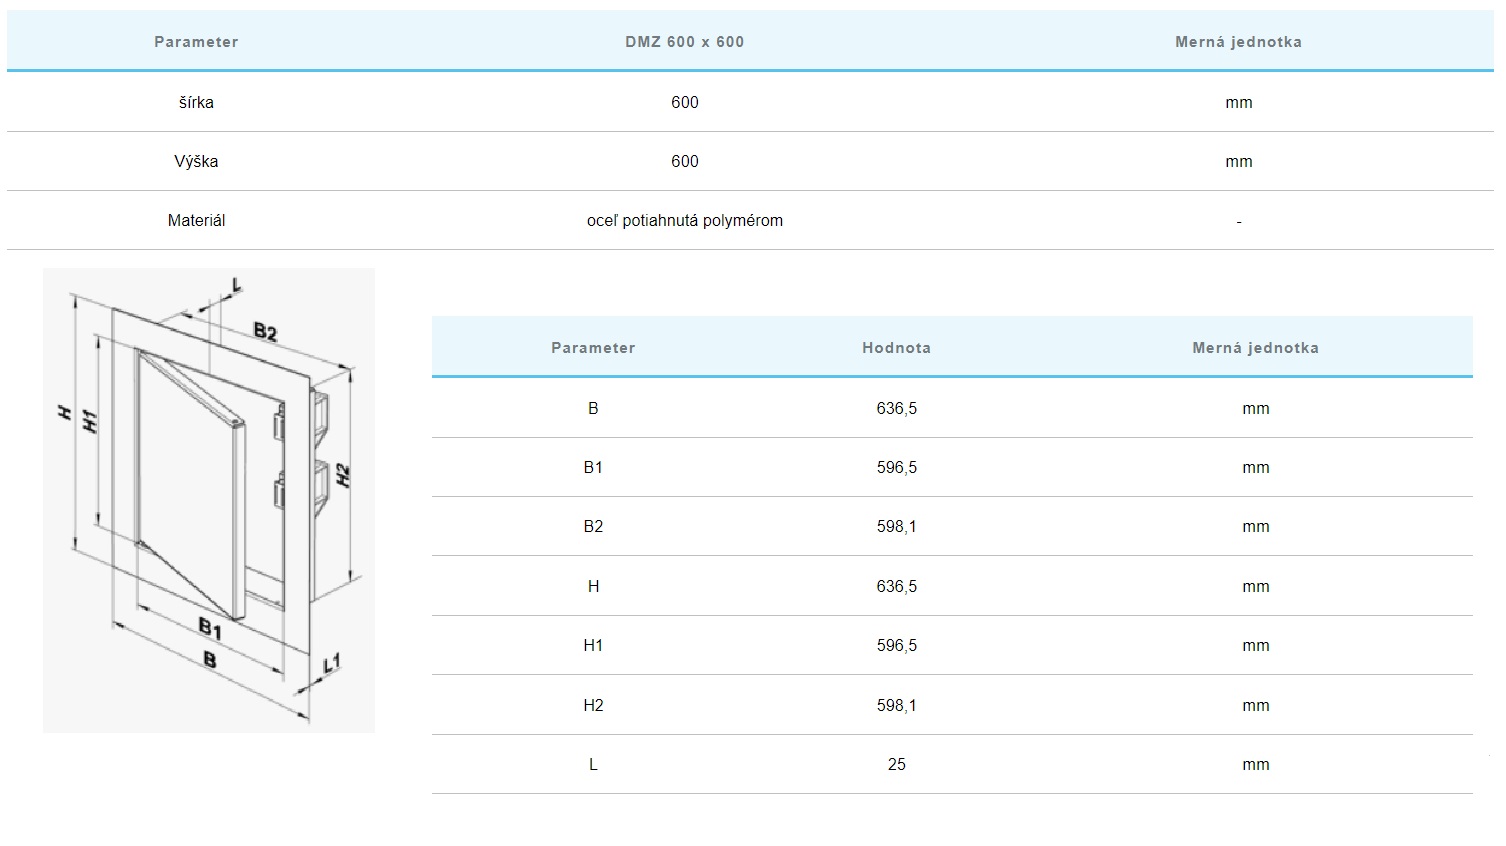Select the "H2" row label in the table

(x=593, y=705)
